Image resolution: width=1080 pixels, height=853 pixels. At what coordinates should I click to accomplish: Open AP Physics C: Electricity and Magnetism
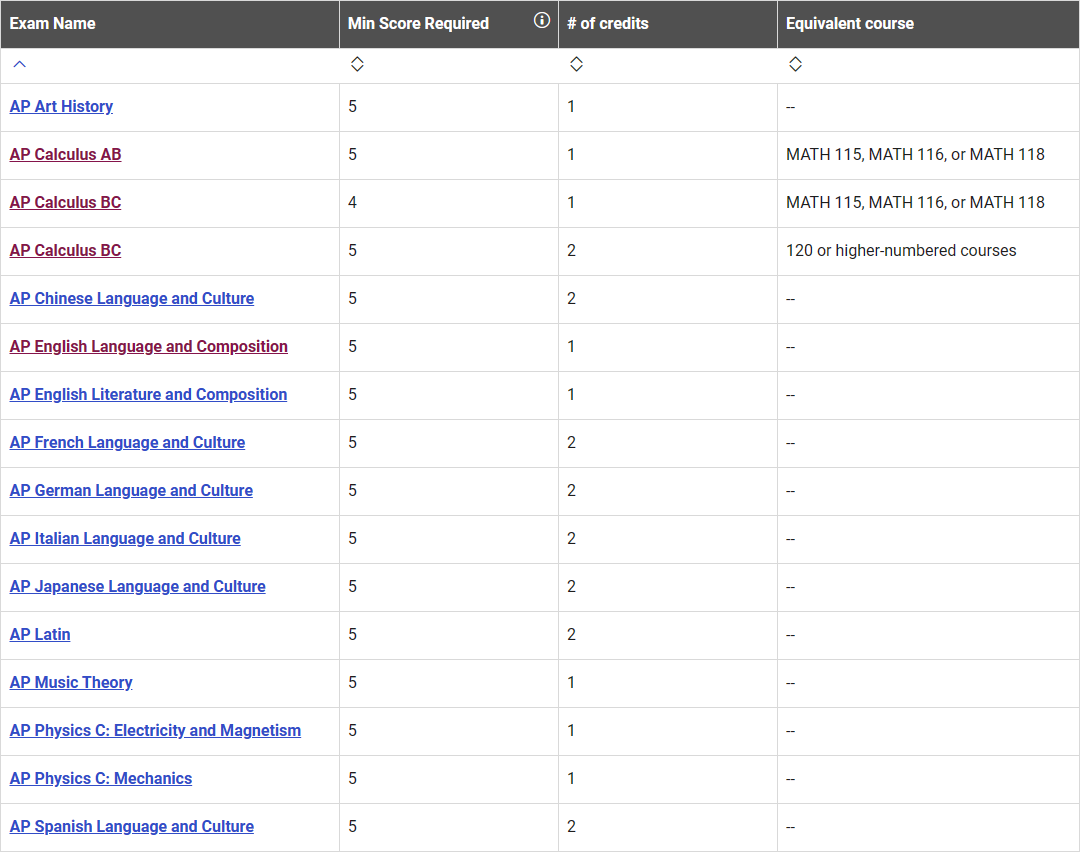pyautogui.click(x=155, y=731)
